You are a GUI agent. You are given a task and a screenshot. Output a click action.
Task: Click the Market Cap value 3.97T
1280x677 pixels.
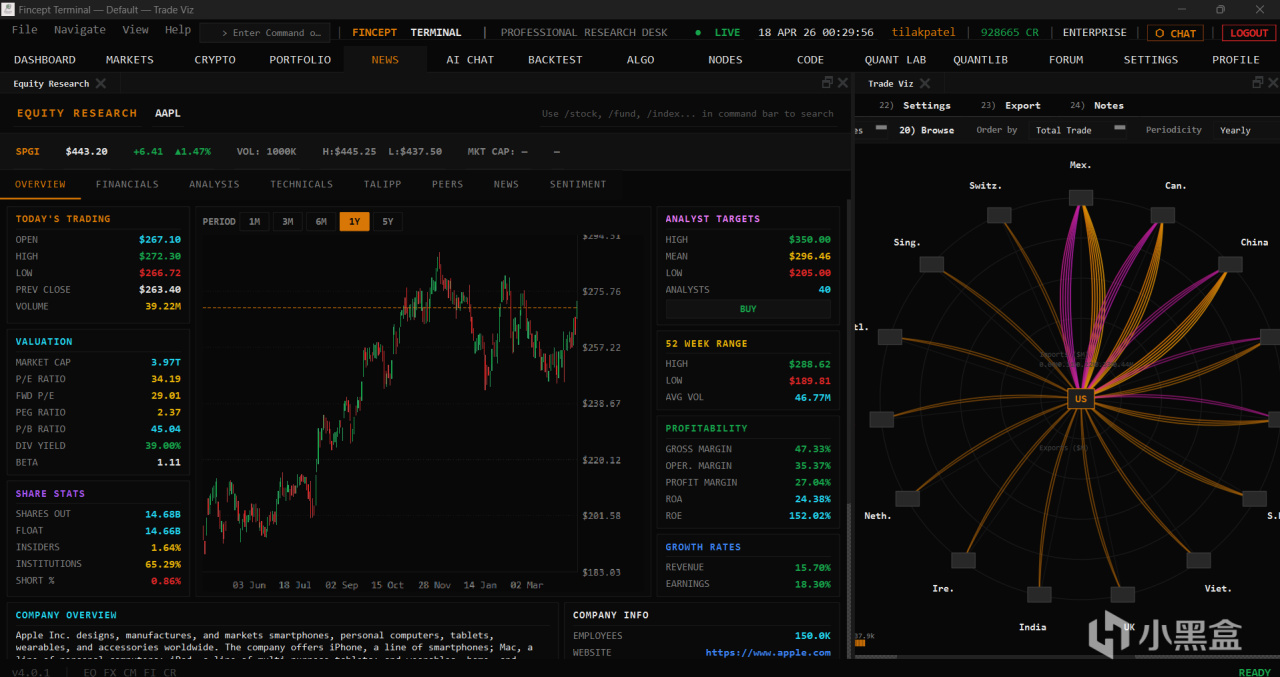pyautogui.click(x=166, y=362)
